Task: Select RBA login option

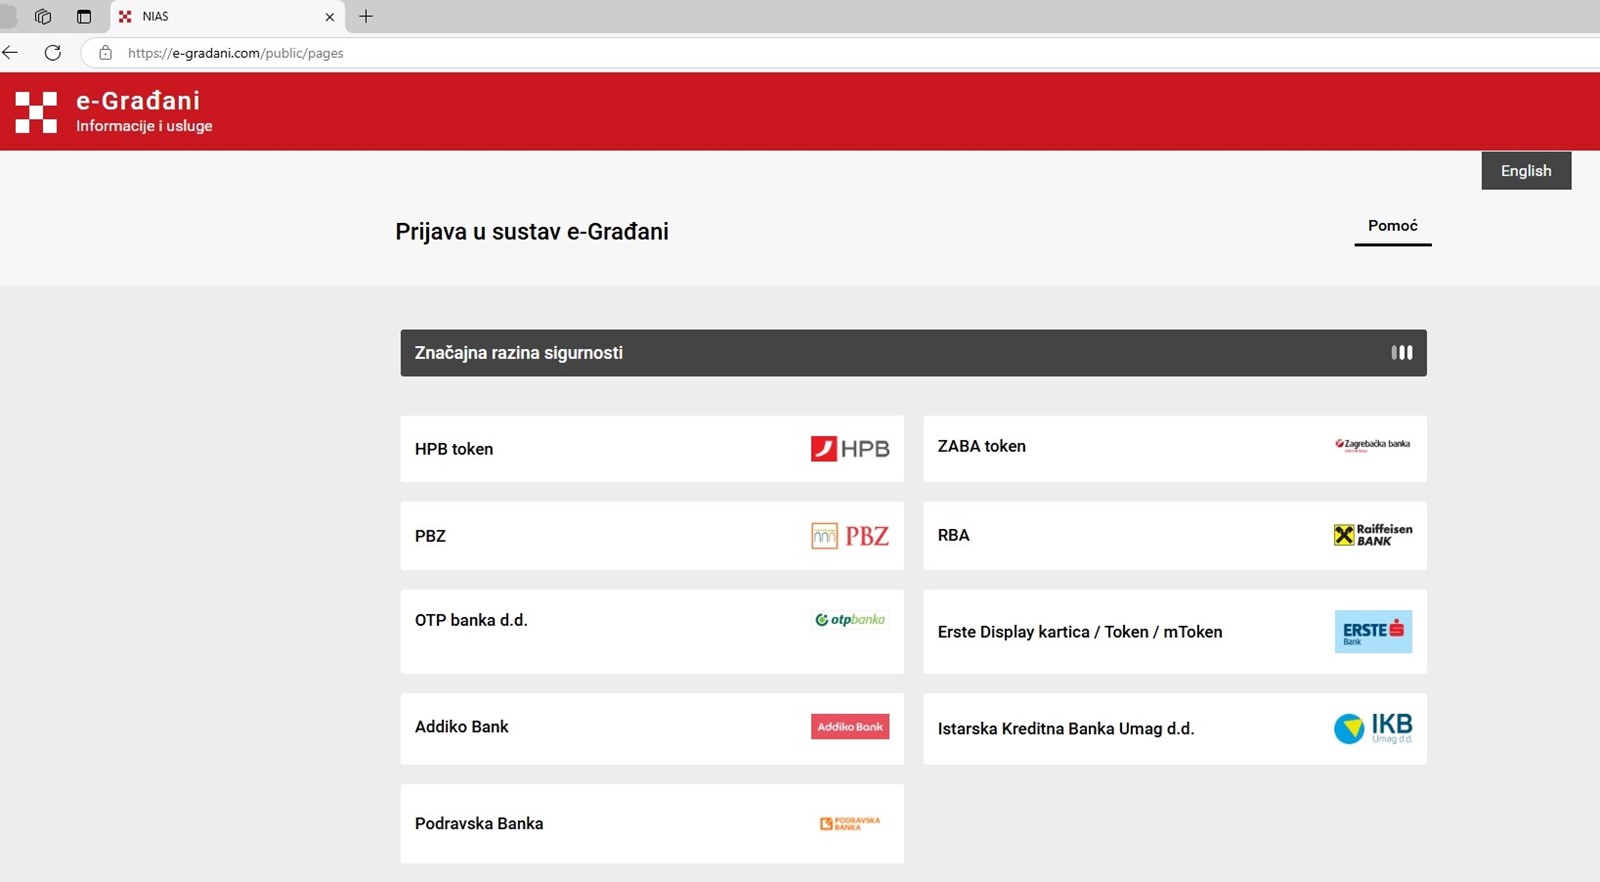Action: (x=1175, y=536)
